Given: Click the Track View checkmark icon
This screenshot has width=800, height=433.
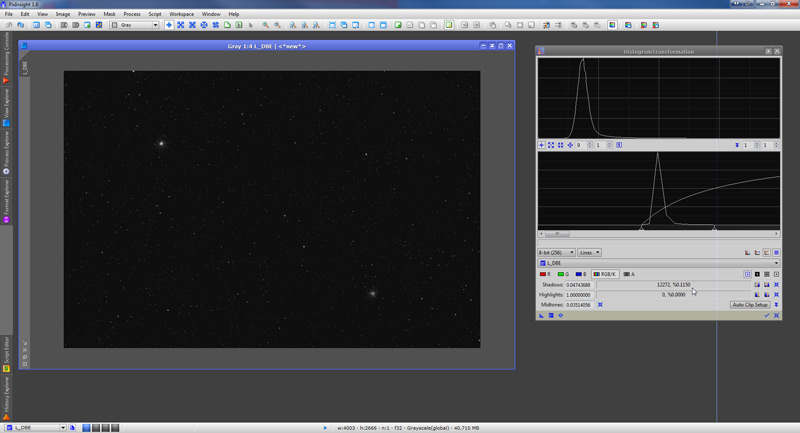Looking at the screenshot, I should tap(766, 316).
